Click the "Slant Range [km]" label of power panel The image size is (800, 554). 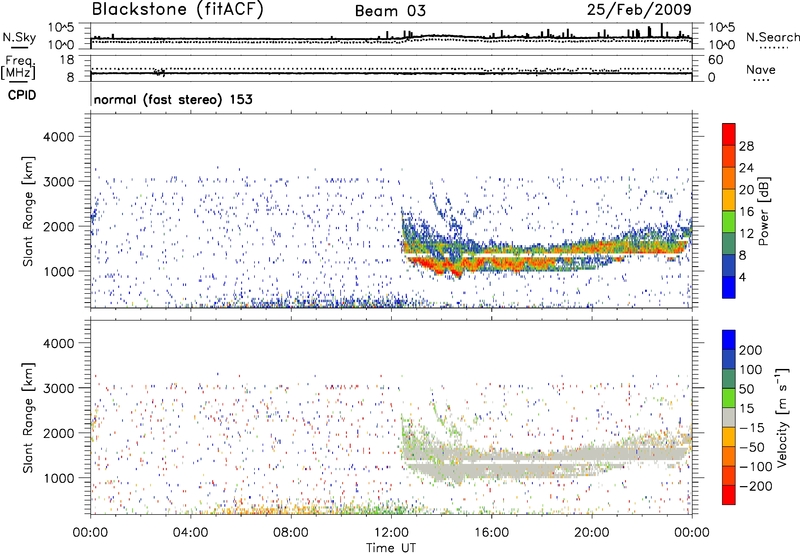28,211
